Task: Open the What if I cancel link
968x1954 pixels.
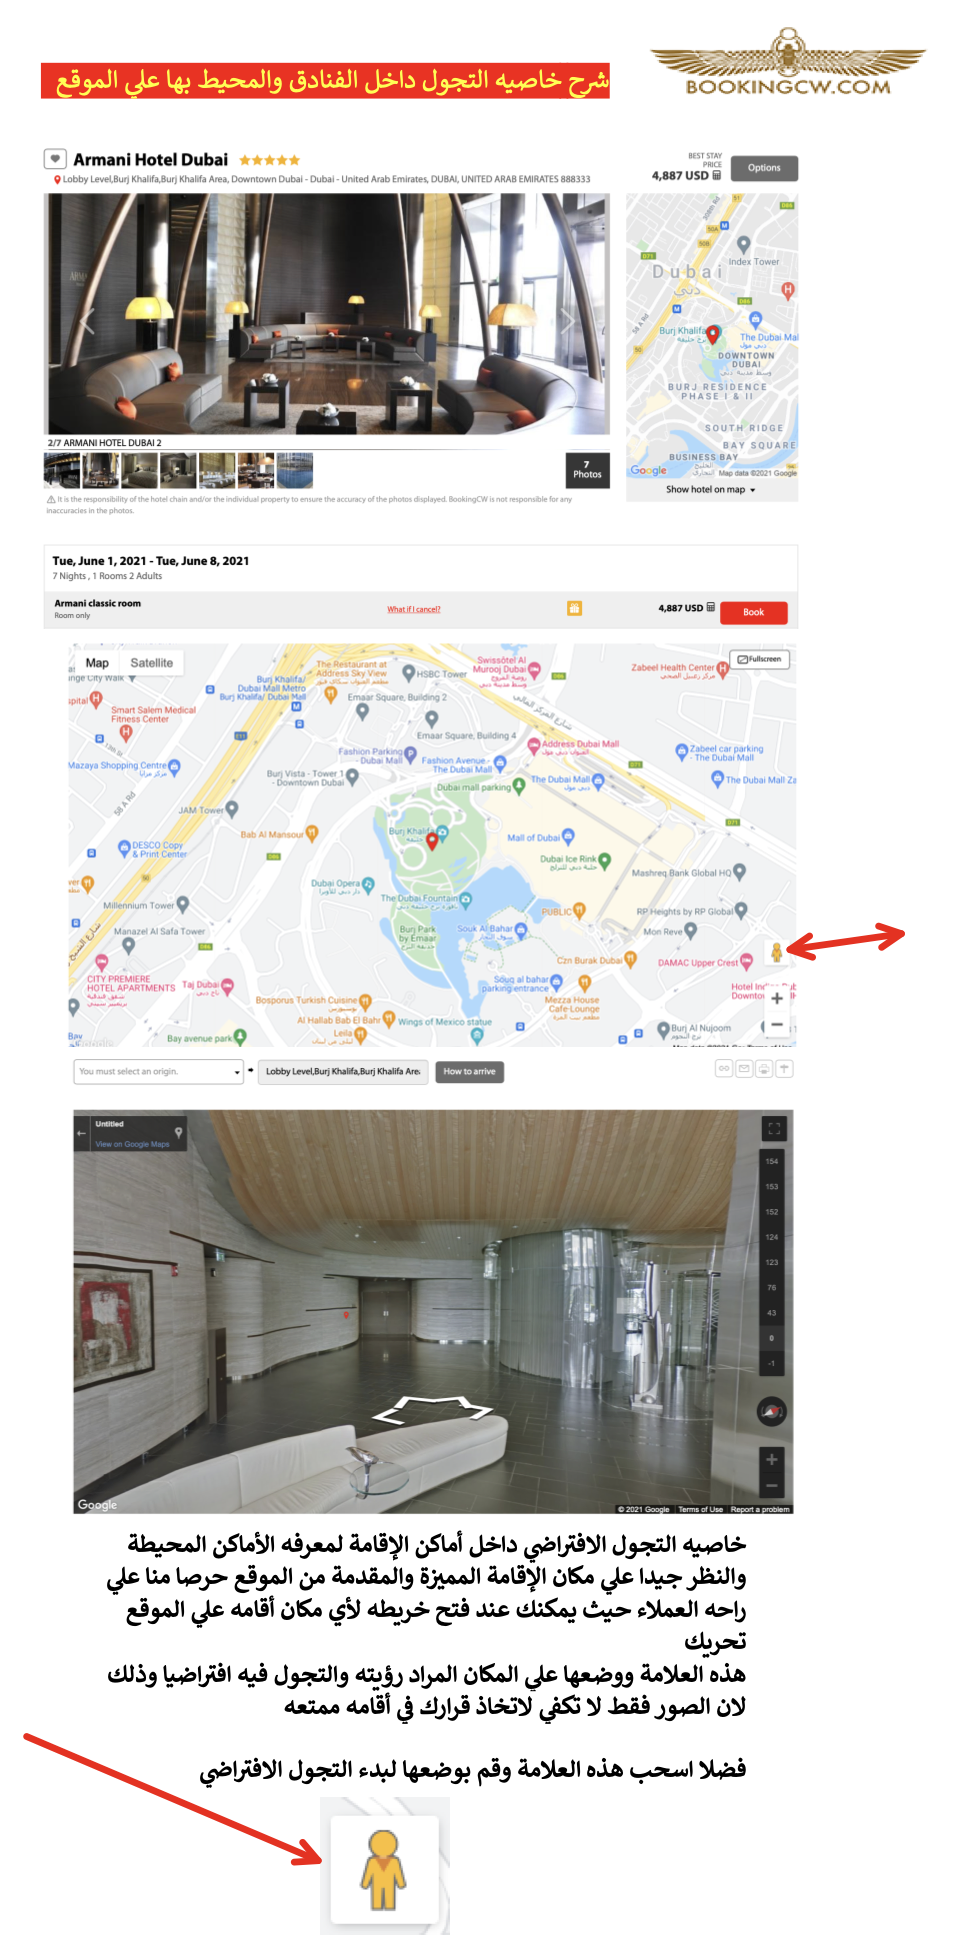Action: point(414,609)
